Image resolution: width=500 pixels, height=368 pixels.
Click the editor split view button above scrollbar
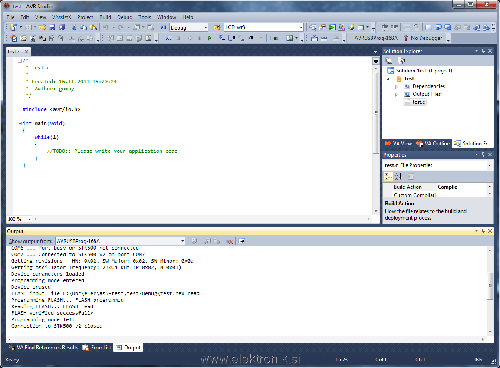tap(376, 61)
